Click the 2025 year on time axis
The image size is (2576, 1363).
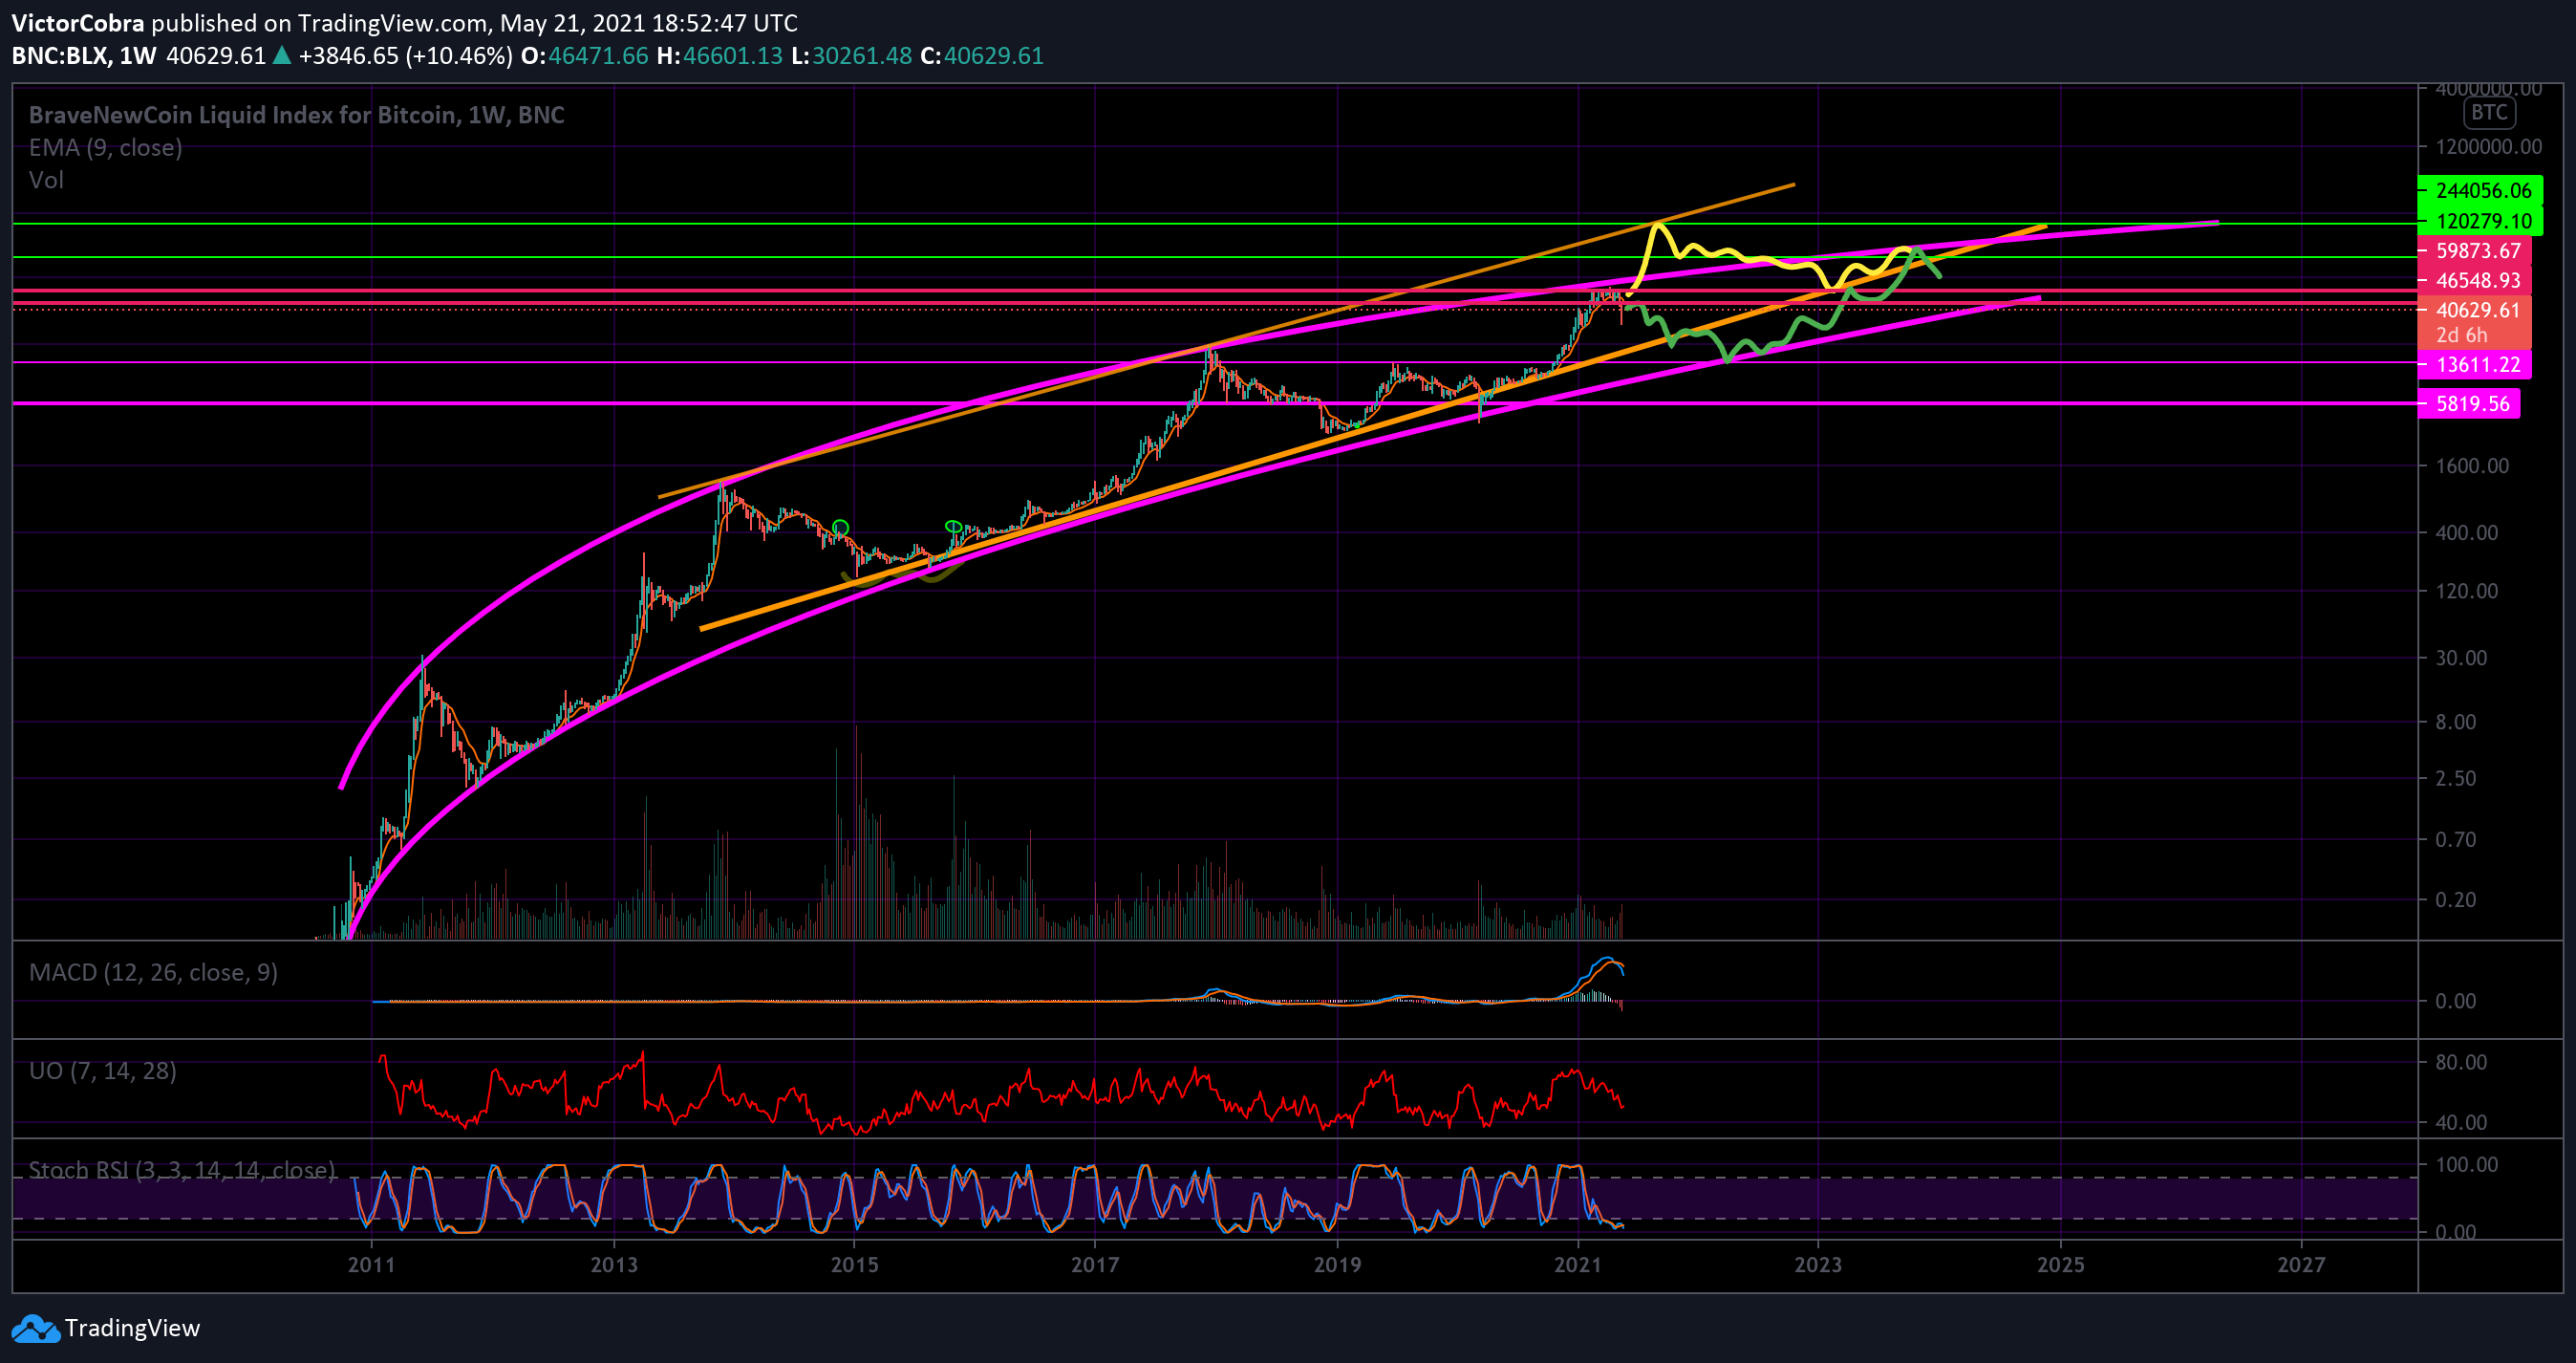click(2061, 1265)
